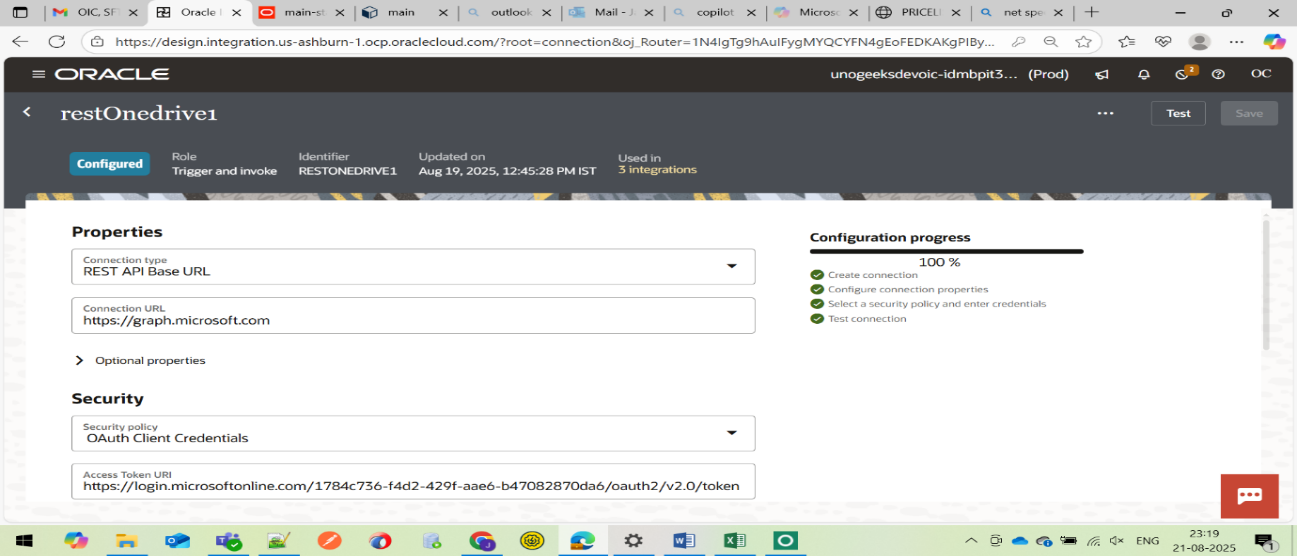Screen dimensions: 1297x556
Task: Open the Wi-Fi network tray icon
Action: pos(1093,541)
